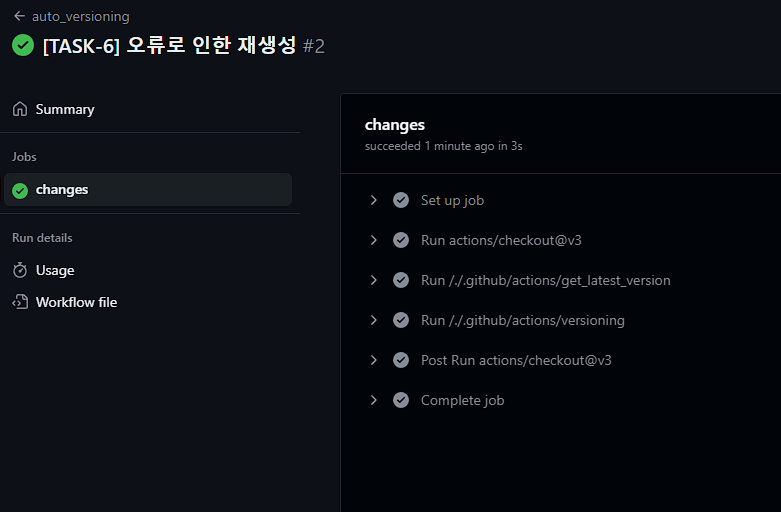Expand the Set up job step
The height and width of the screenshot is (512, 781).
click(374, 200)
